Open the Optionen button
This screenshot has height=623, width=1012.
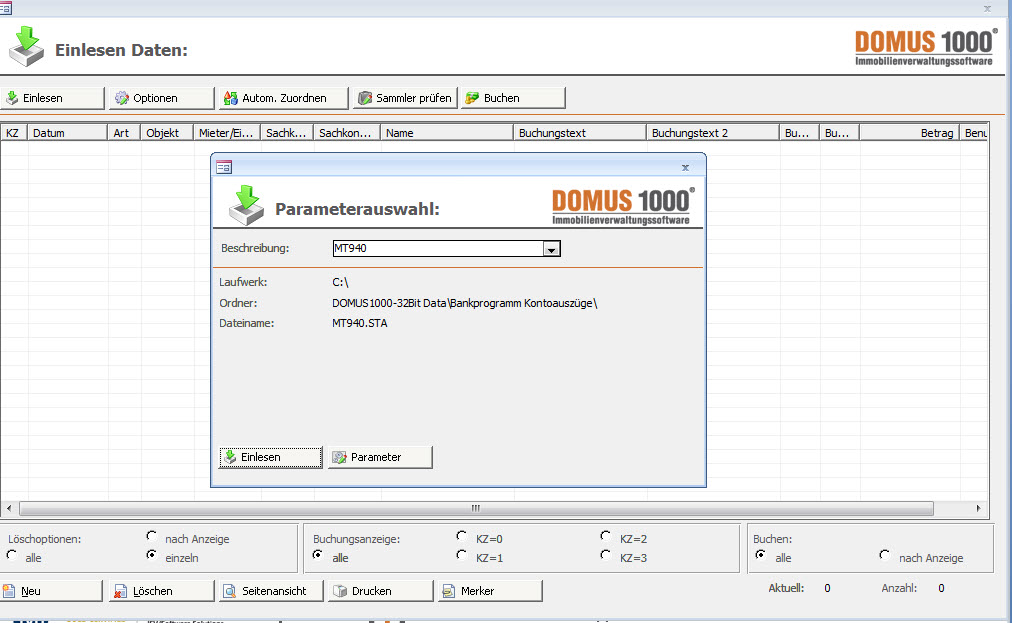pos(161,98)
